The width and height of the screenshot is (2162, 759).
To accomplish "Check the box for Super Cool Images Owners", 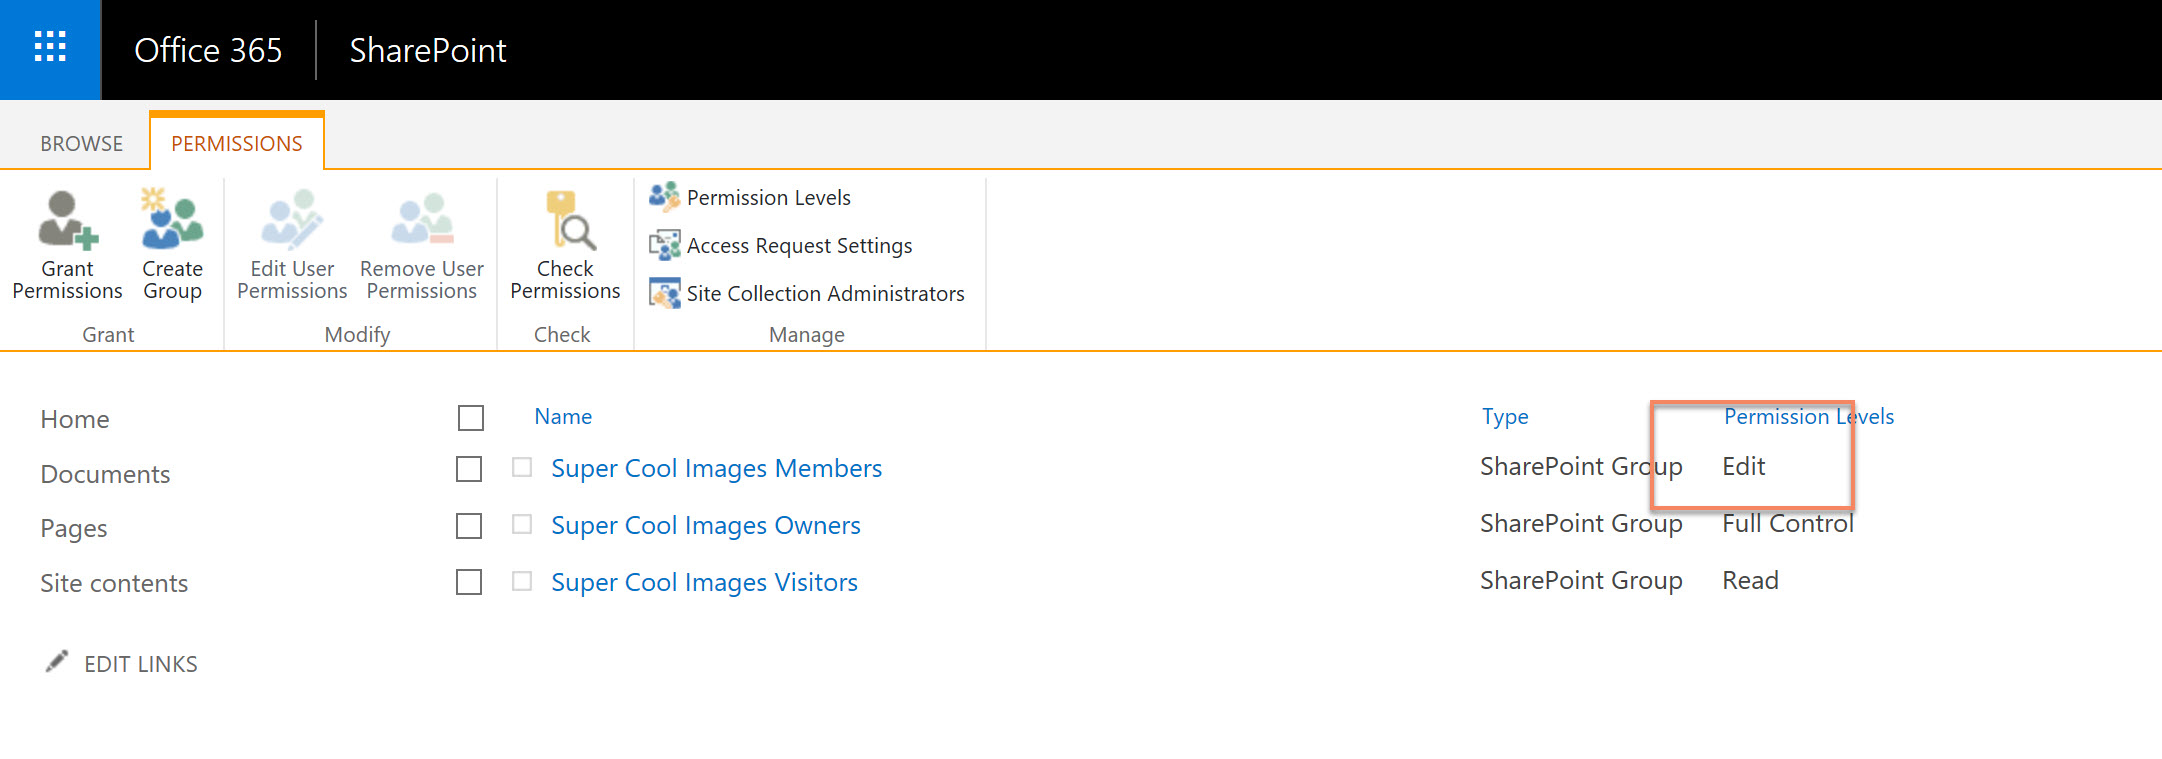I will click(x=469, y=526).
